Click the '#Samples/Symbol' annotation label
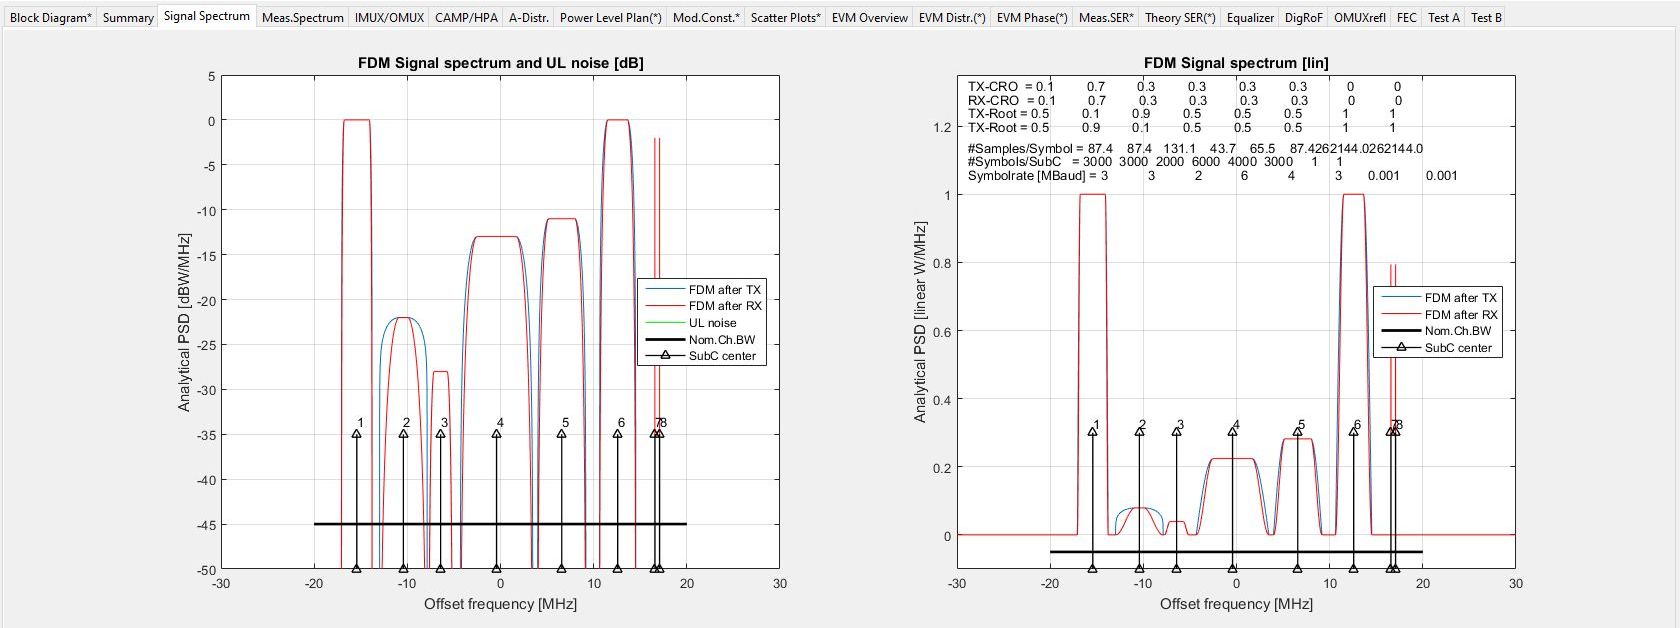 pyautogui.click(x=1018, y=149)
